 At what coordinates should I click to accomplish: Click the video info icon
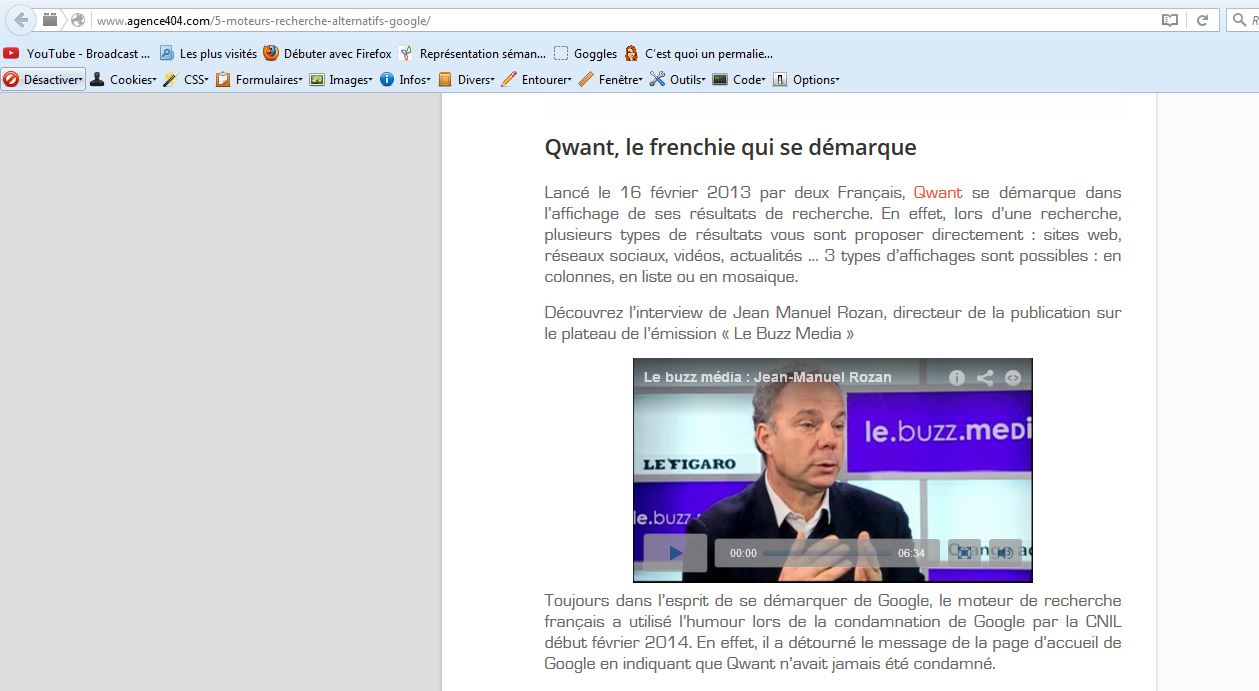pos(956,377)
